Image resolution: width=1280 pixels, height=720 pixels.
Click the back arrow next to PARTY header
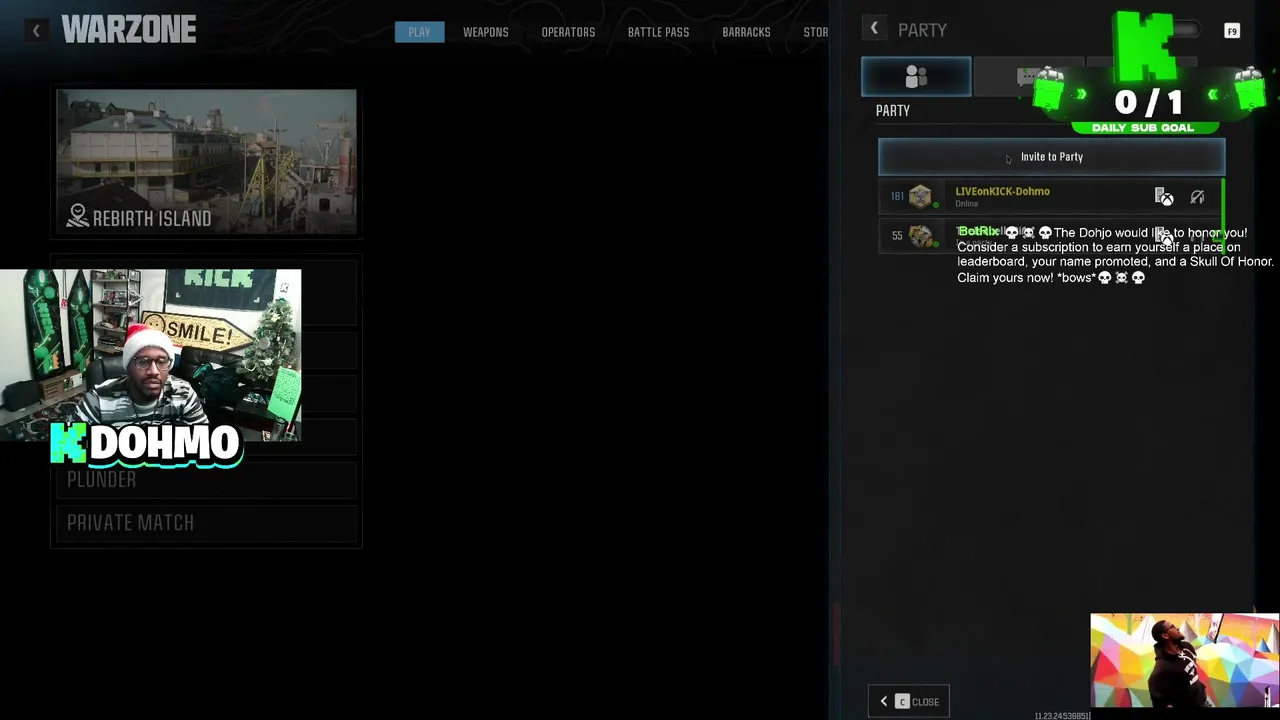[874, 29]
